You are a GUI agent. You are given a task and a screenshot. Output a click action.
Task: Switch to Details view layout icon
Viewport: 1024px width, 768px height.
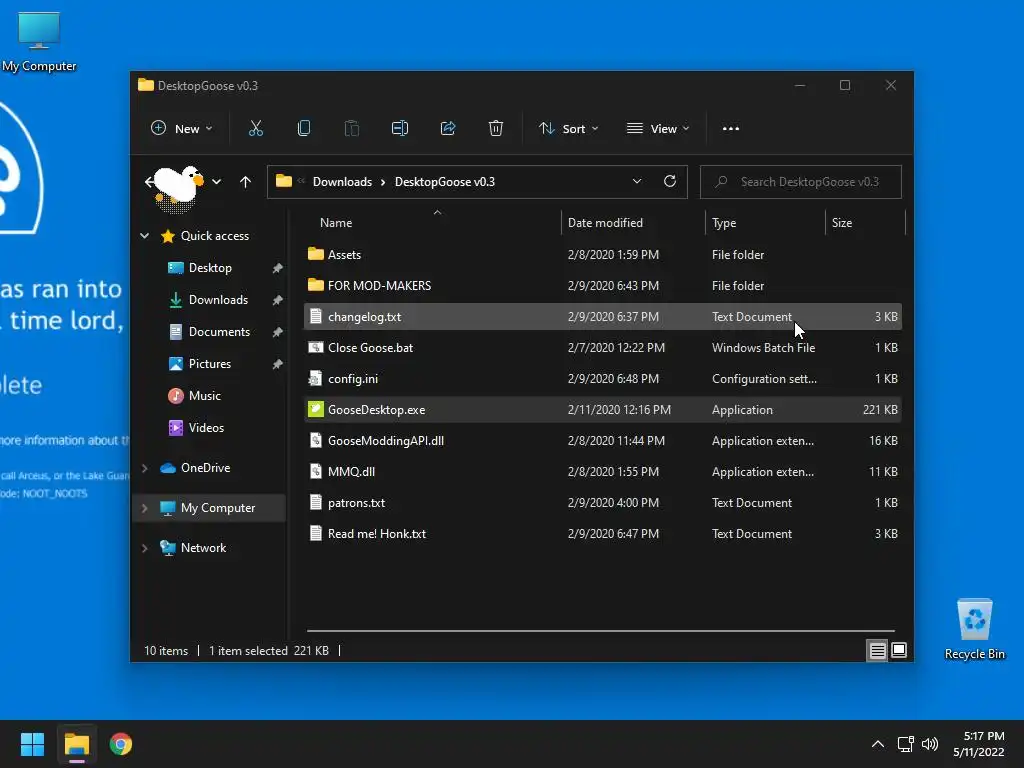tap(878, 650)
